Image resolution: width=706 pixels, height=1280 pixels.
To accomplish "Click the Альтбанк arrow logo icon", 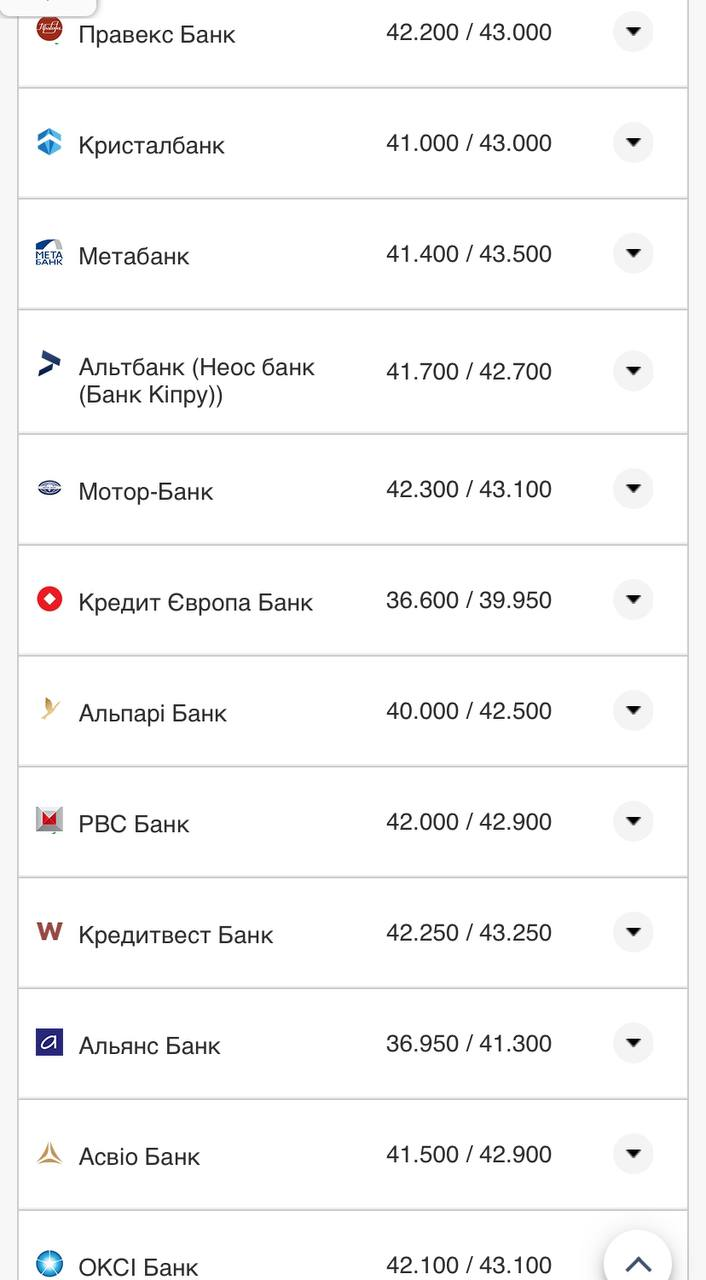I will point(49,363).
